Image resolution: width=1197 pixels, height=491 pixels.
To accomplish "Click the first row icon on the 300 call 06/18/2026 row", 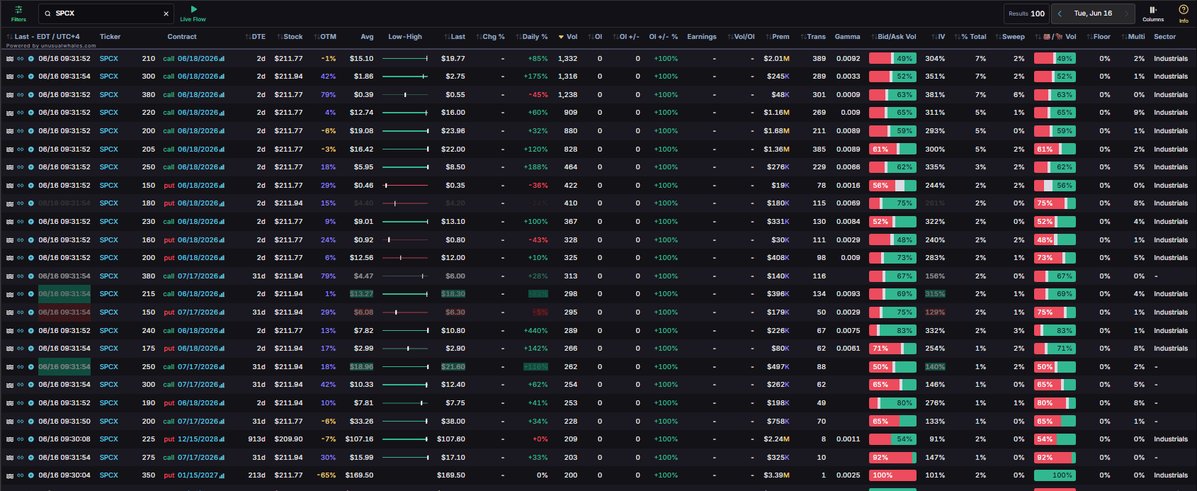I will [10, 76].
